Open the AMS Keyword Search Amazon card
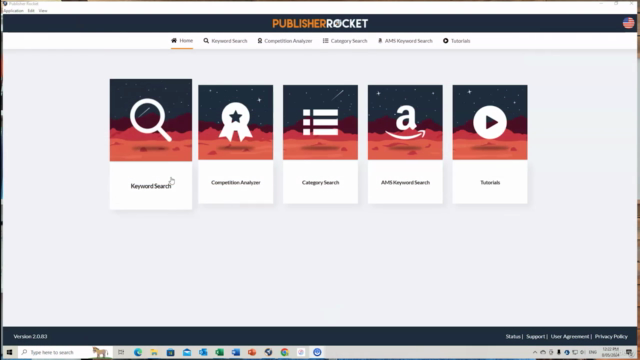Screen dimensions: 640x360 pos(405,144)
